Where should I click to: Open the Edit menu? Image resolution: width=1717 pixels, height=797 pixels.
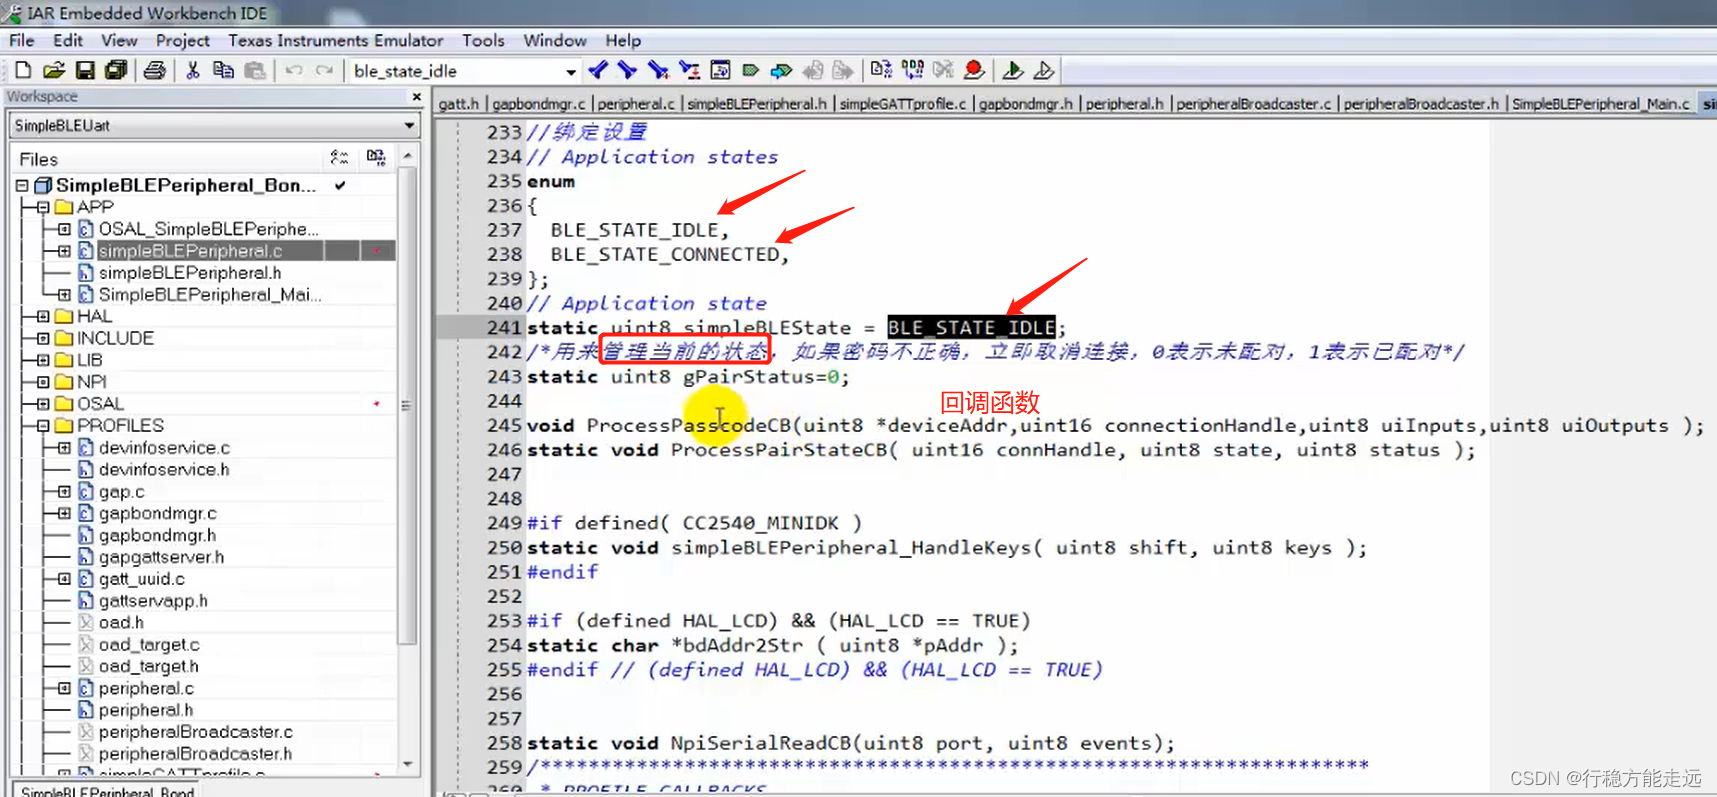pos(68,40)
